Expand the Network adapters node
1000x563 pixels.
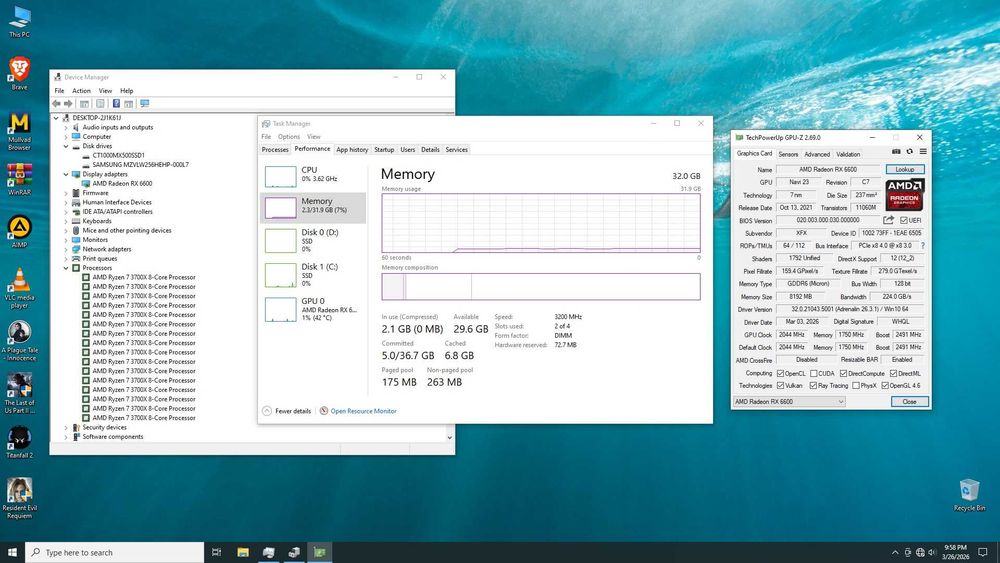[66, 249]
